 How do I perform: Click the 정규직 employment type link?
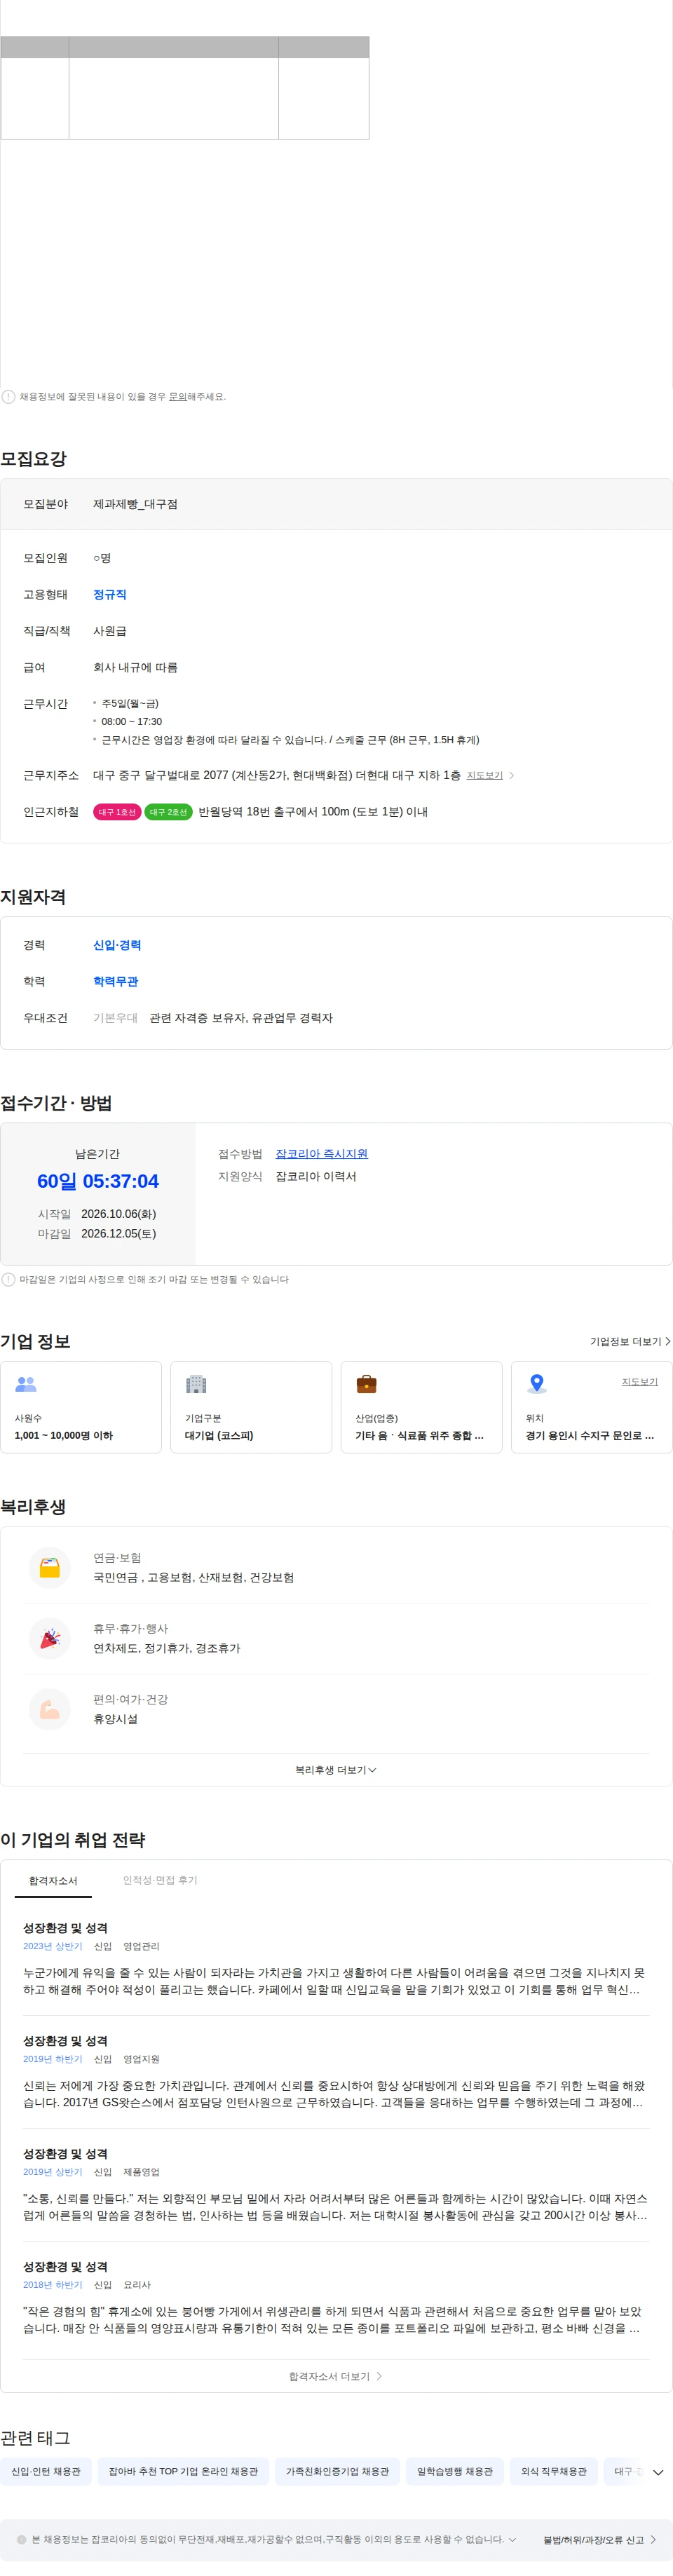pyautogui.click(x=110, y=595)
